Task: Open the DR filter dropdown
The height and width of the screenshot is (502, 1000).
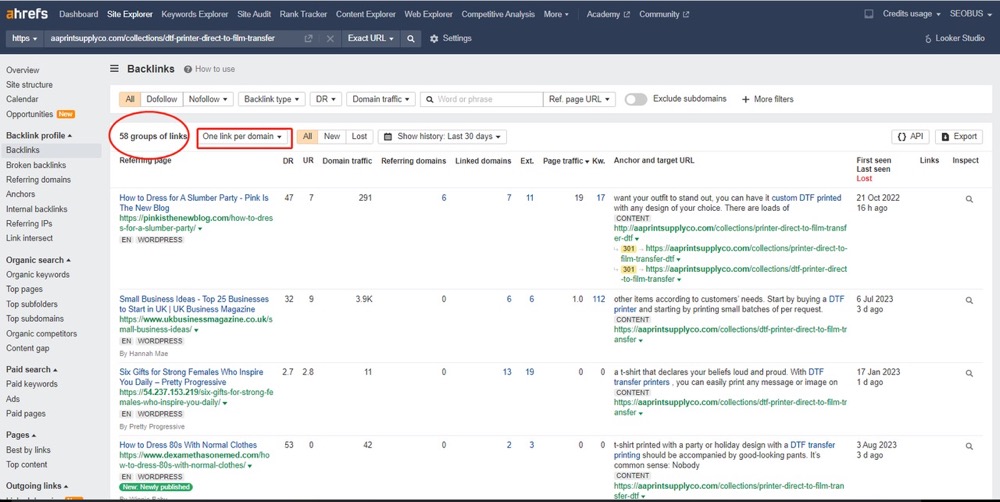Action: (326, 99)
